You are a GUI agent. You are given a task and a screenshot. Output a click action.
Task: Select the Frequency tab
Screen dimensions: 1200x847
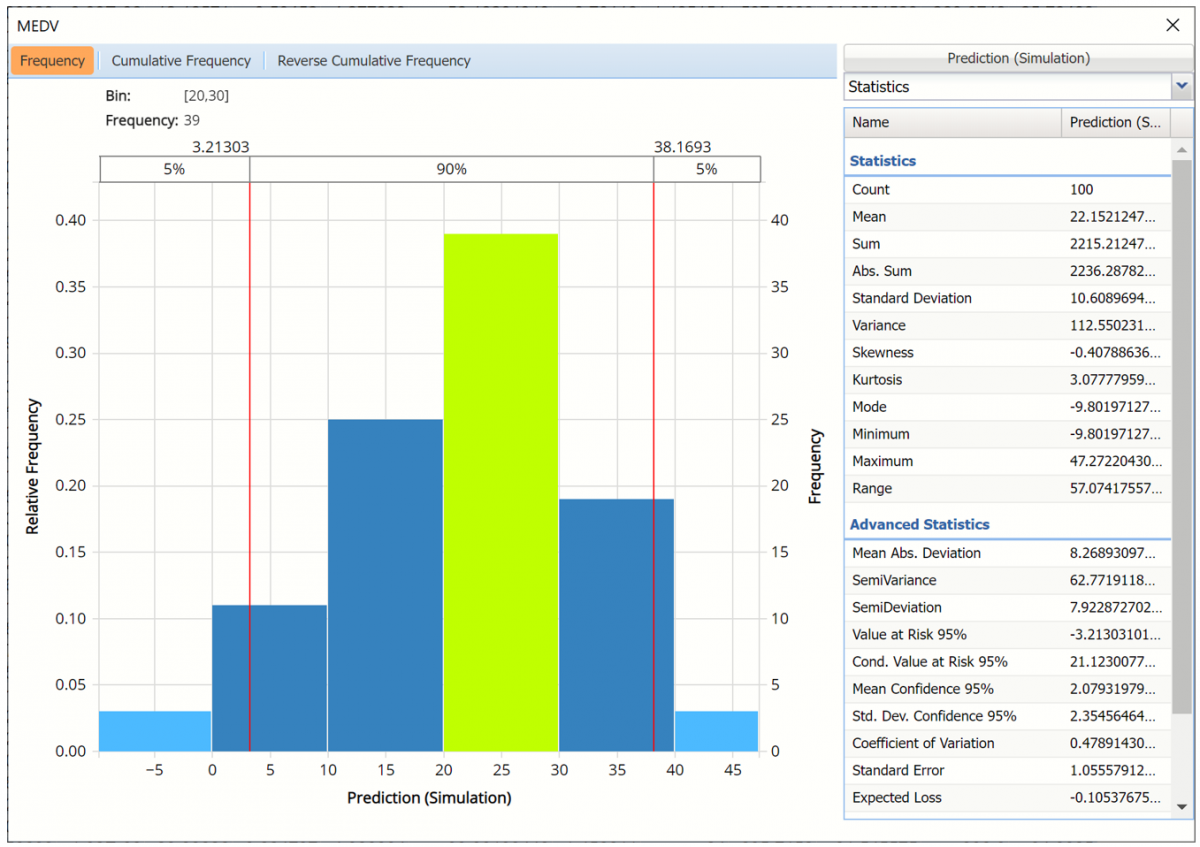pos(52,61)
